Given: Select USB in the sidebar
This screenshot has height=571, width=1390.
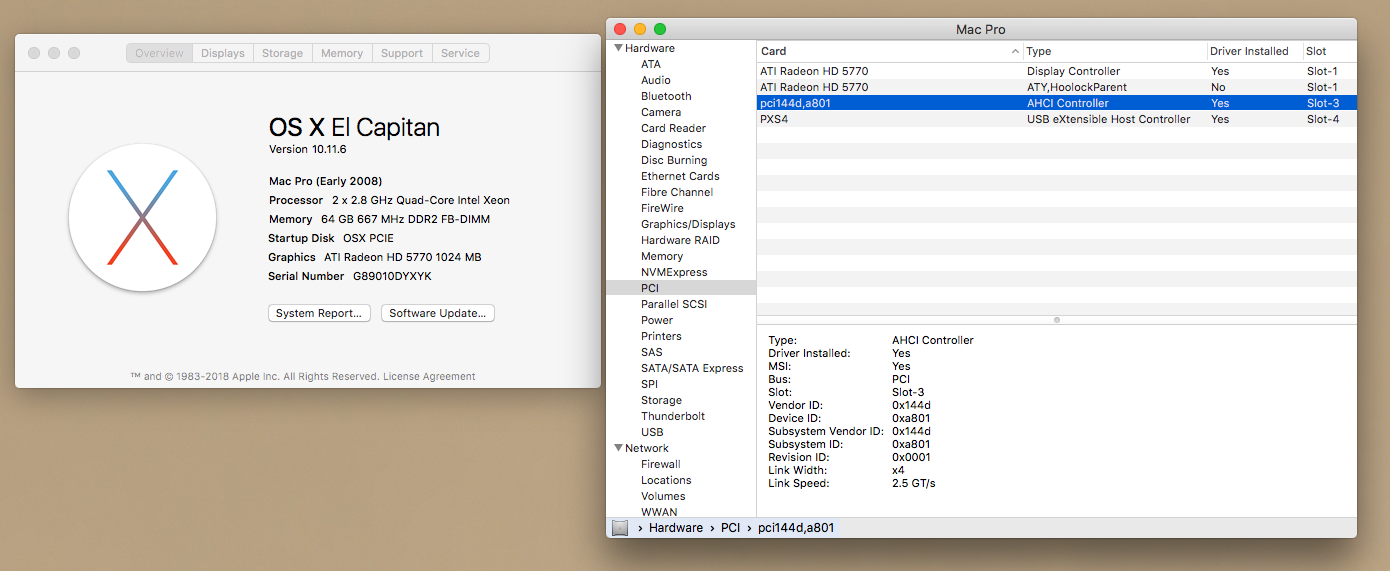Looking at the screenshot, I should click(652, 432).
